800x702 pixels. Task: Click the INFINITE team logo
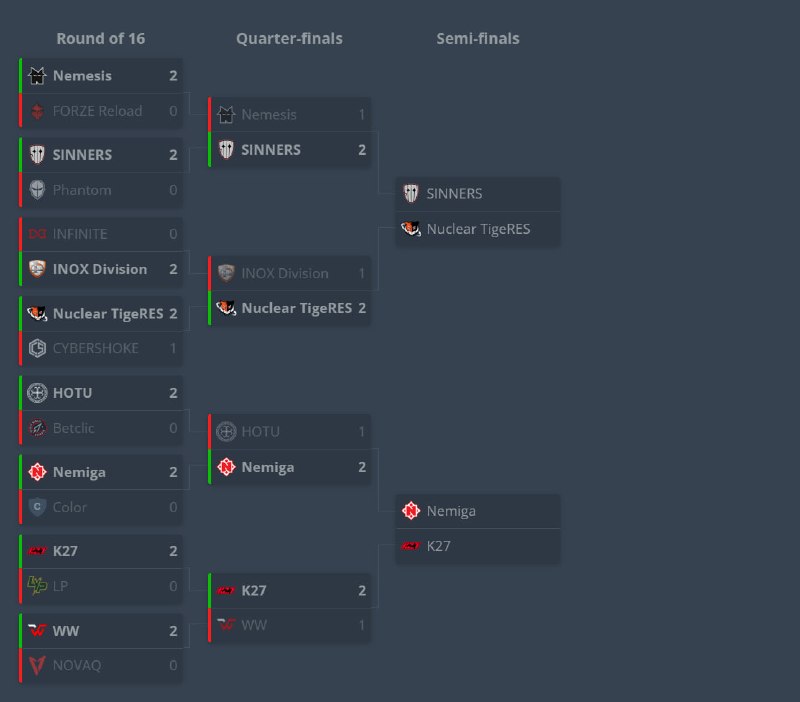(37, 234)
